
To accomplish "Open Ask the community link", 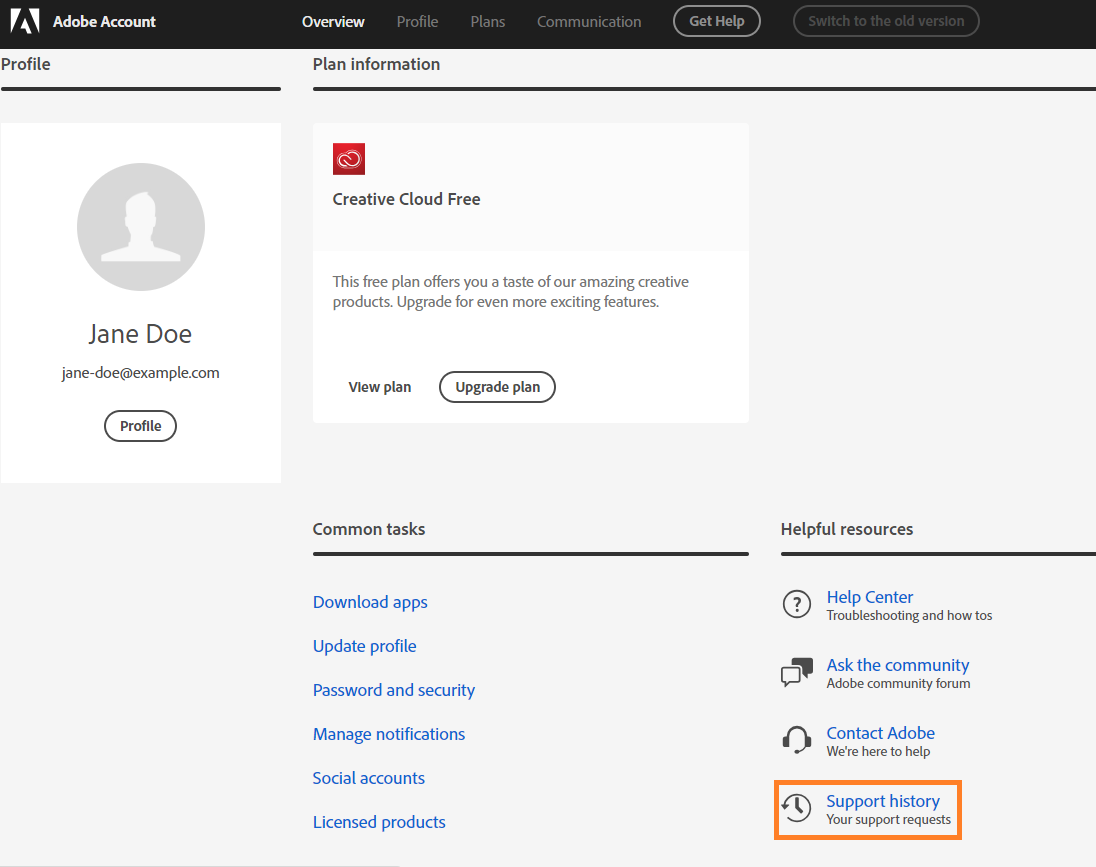I will coord(897,665).
